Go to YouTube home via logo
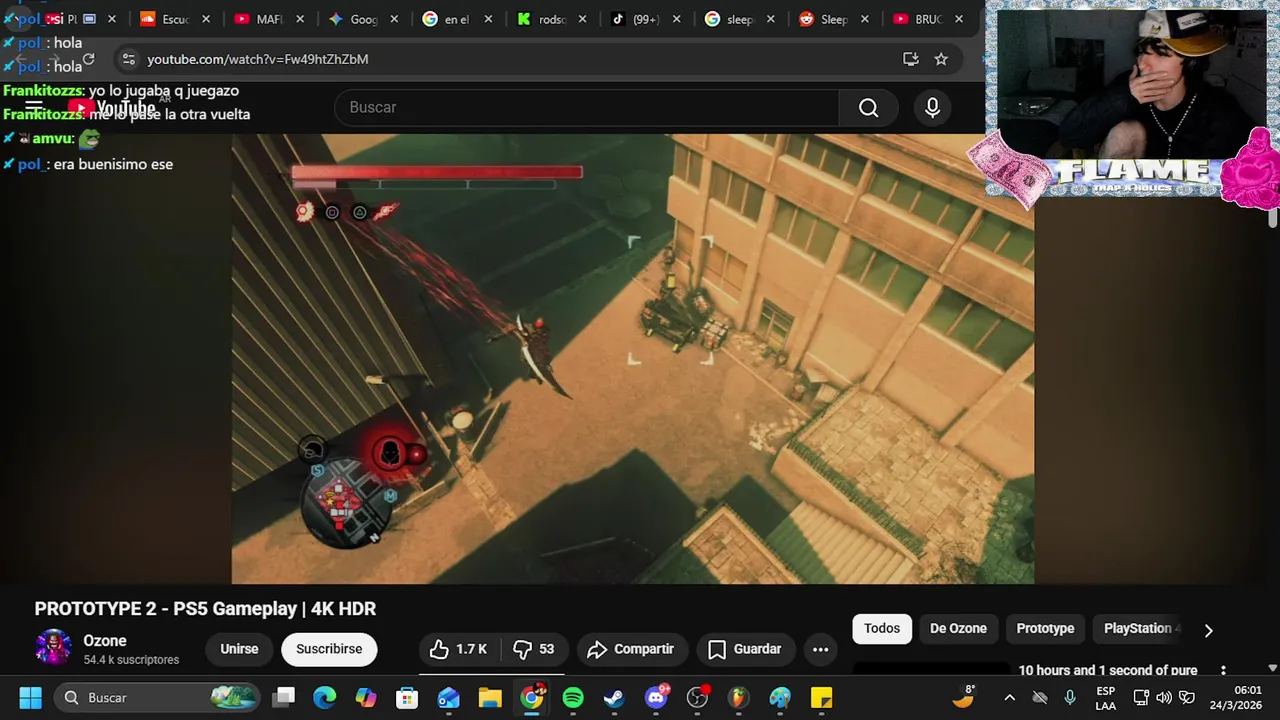Image resolution: width=1280 pixels, height=720 pixels. tap(111, 107)
